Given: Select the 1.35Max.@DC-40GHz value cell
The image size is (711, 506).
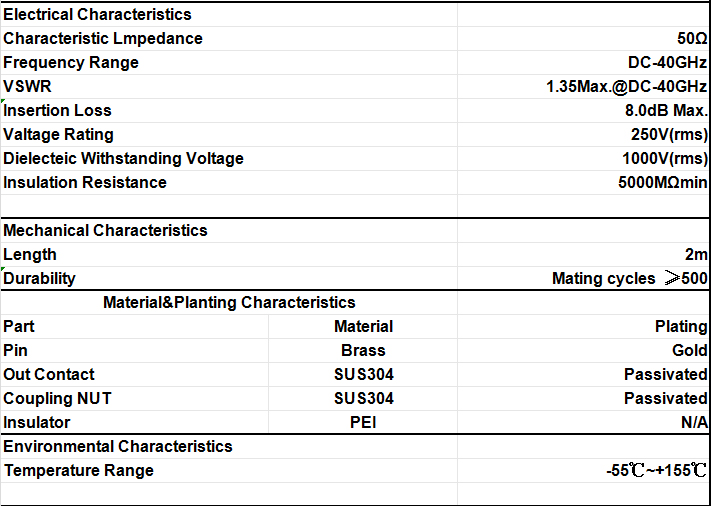Looking at the screenshot, I should pyautogui.click(x=583, y=87).
